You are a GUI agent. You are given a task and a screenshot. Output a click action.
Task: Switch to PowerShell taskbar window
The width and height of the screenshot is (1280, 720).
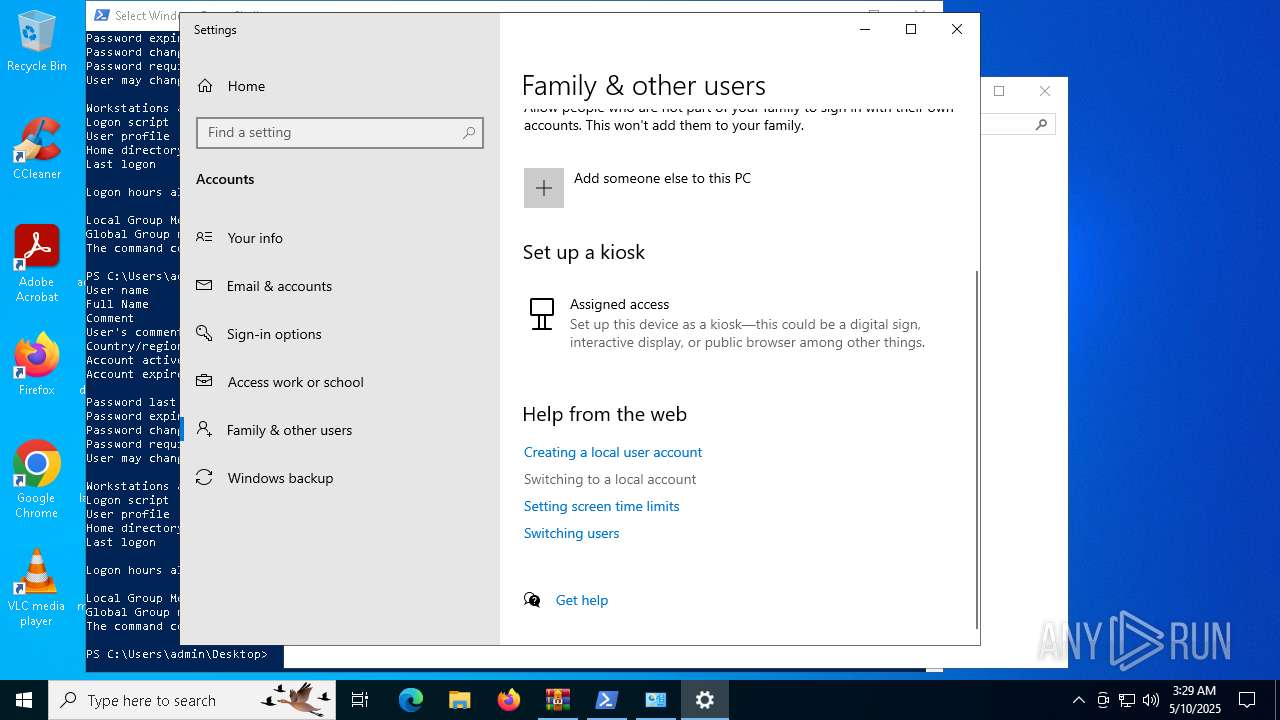(x=607, y=700)
